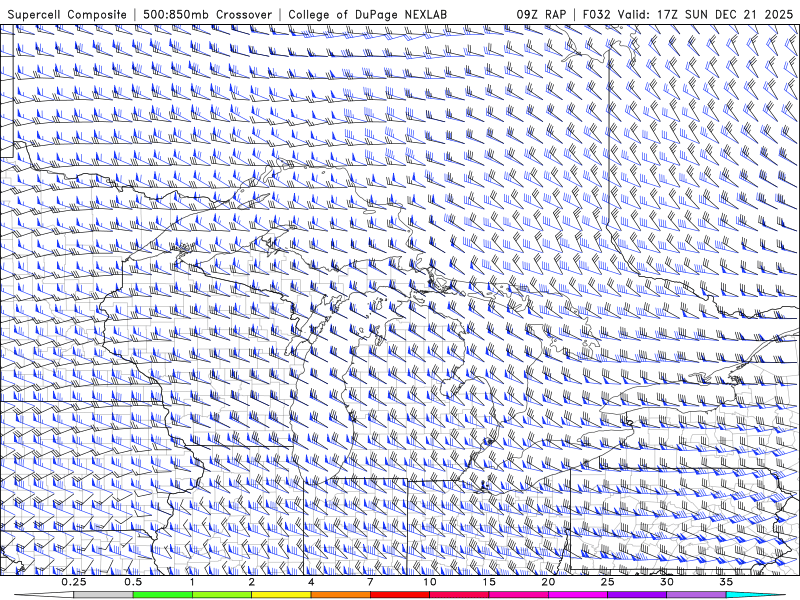Click the '35' legend value
The height and width of the screenshot is (600, 800).
[726, 582]
